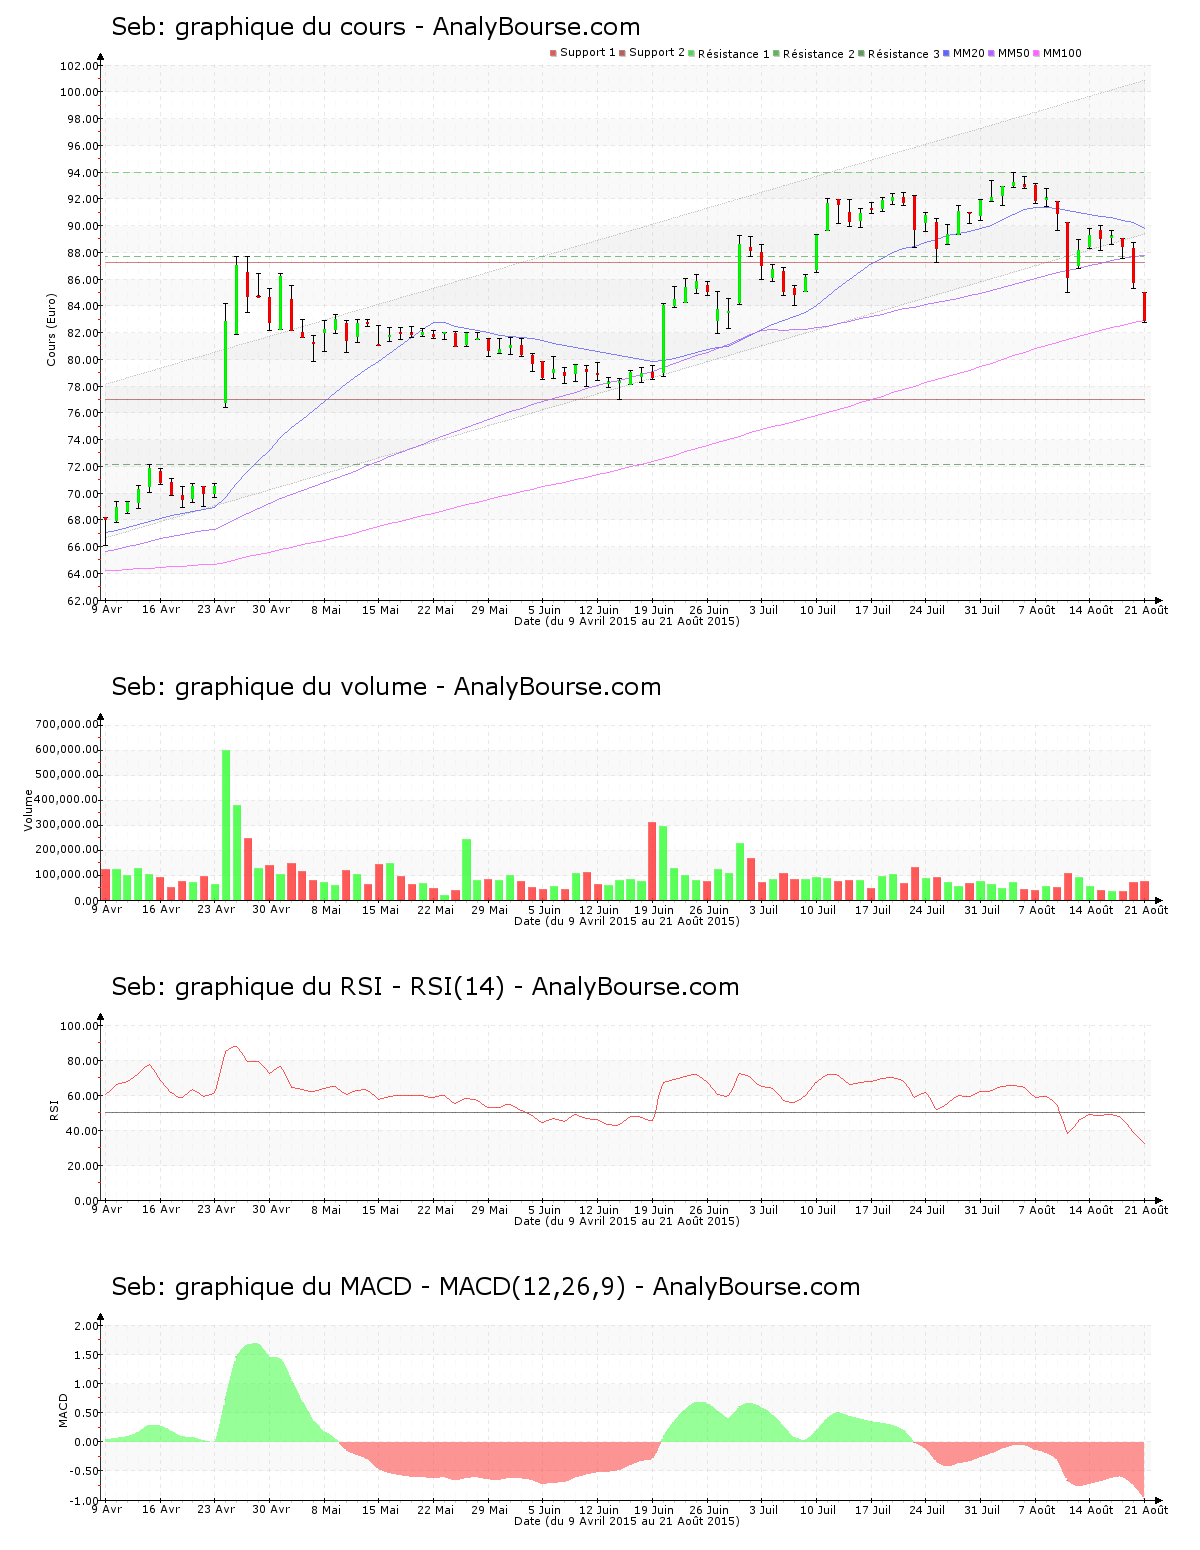This screenshot has width=1200, height=1550.
Task: Click the "Cours (Euro)" vertical axis label
Action: coord(51,330)
